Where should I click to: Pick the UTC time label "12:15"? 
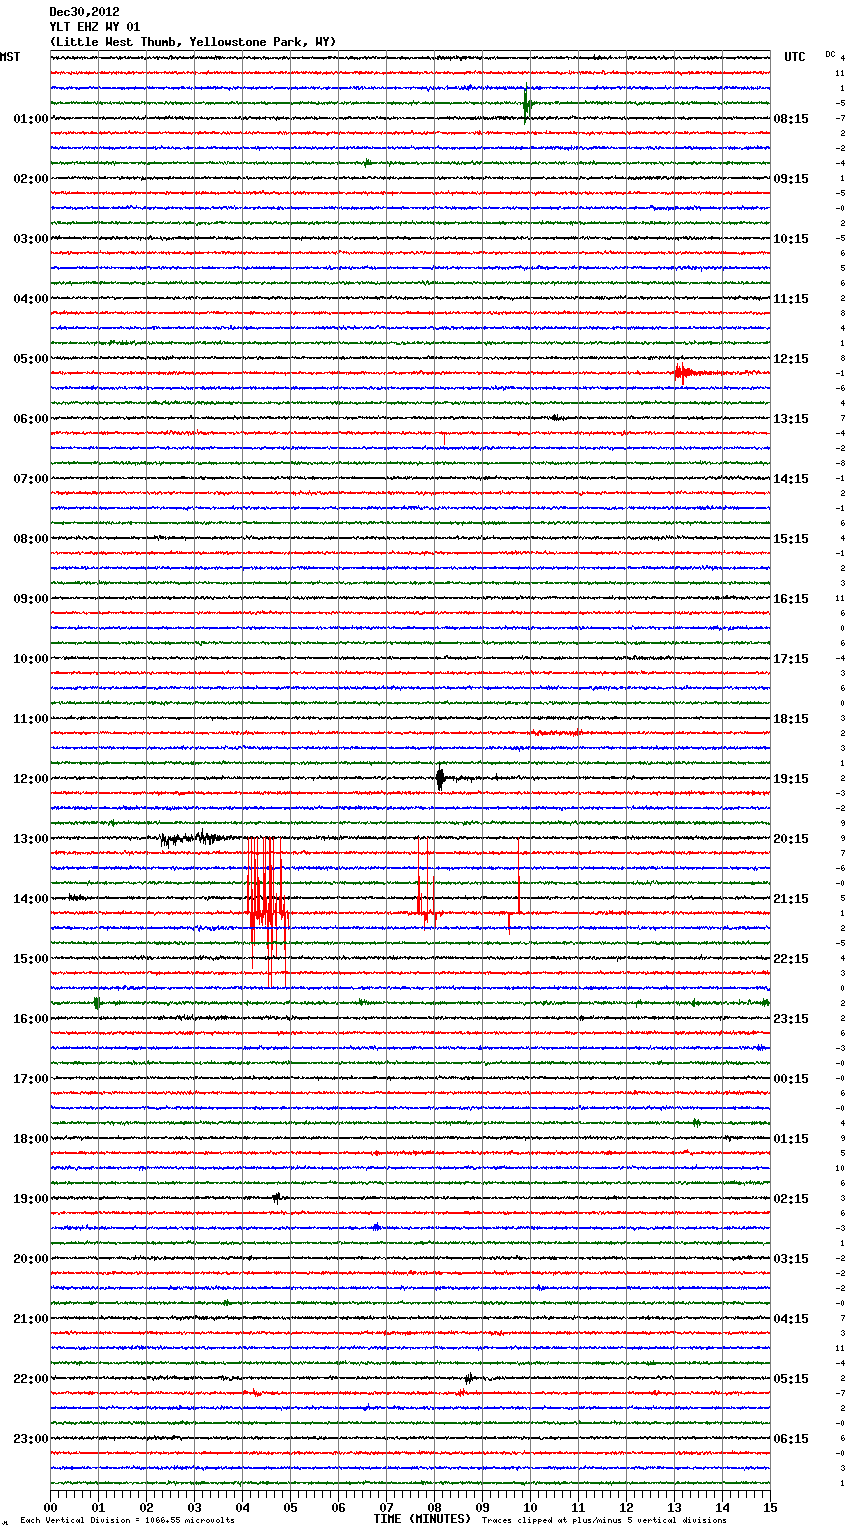(x=791, y=359)
